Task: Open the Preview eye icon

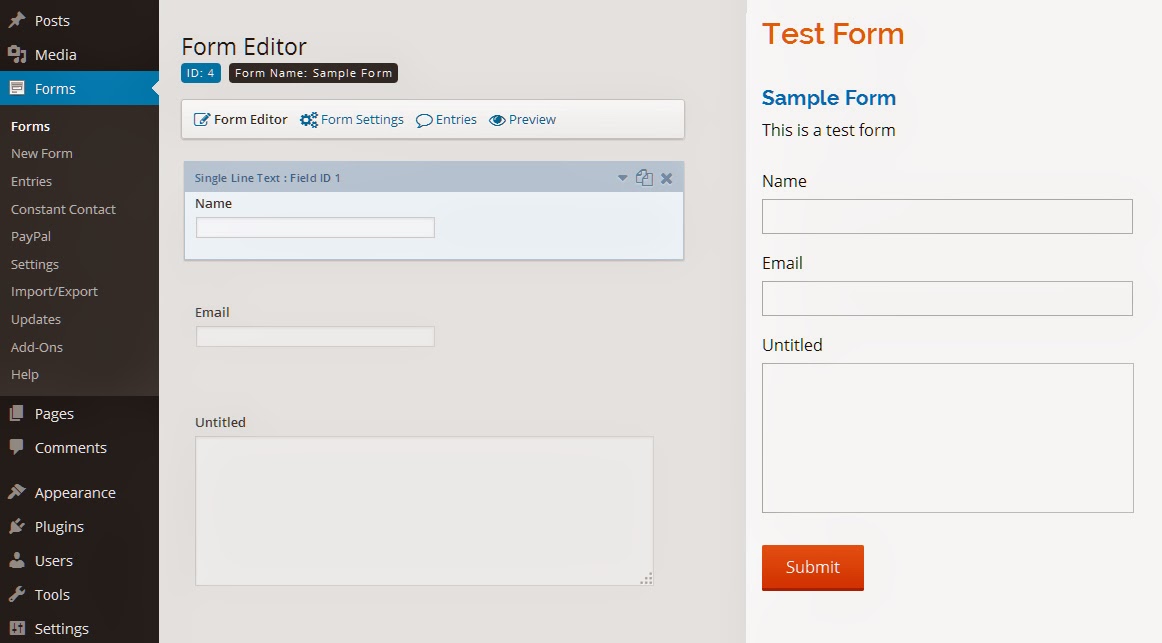Action: (497, 119)
